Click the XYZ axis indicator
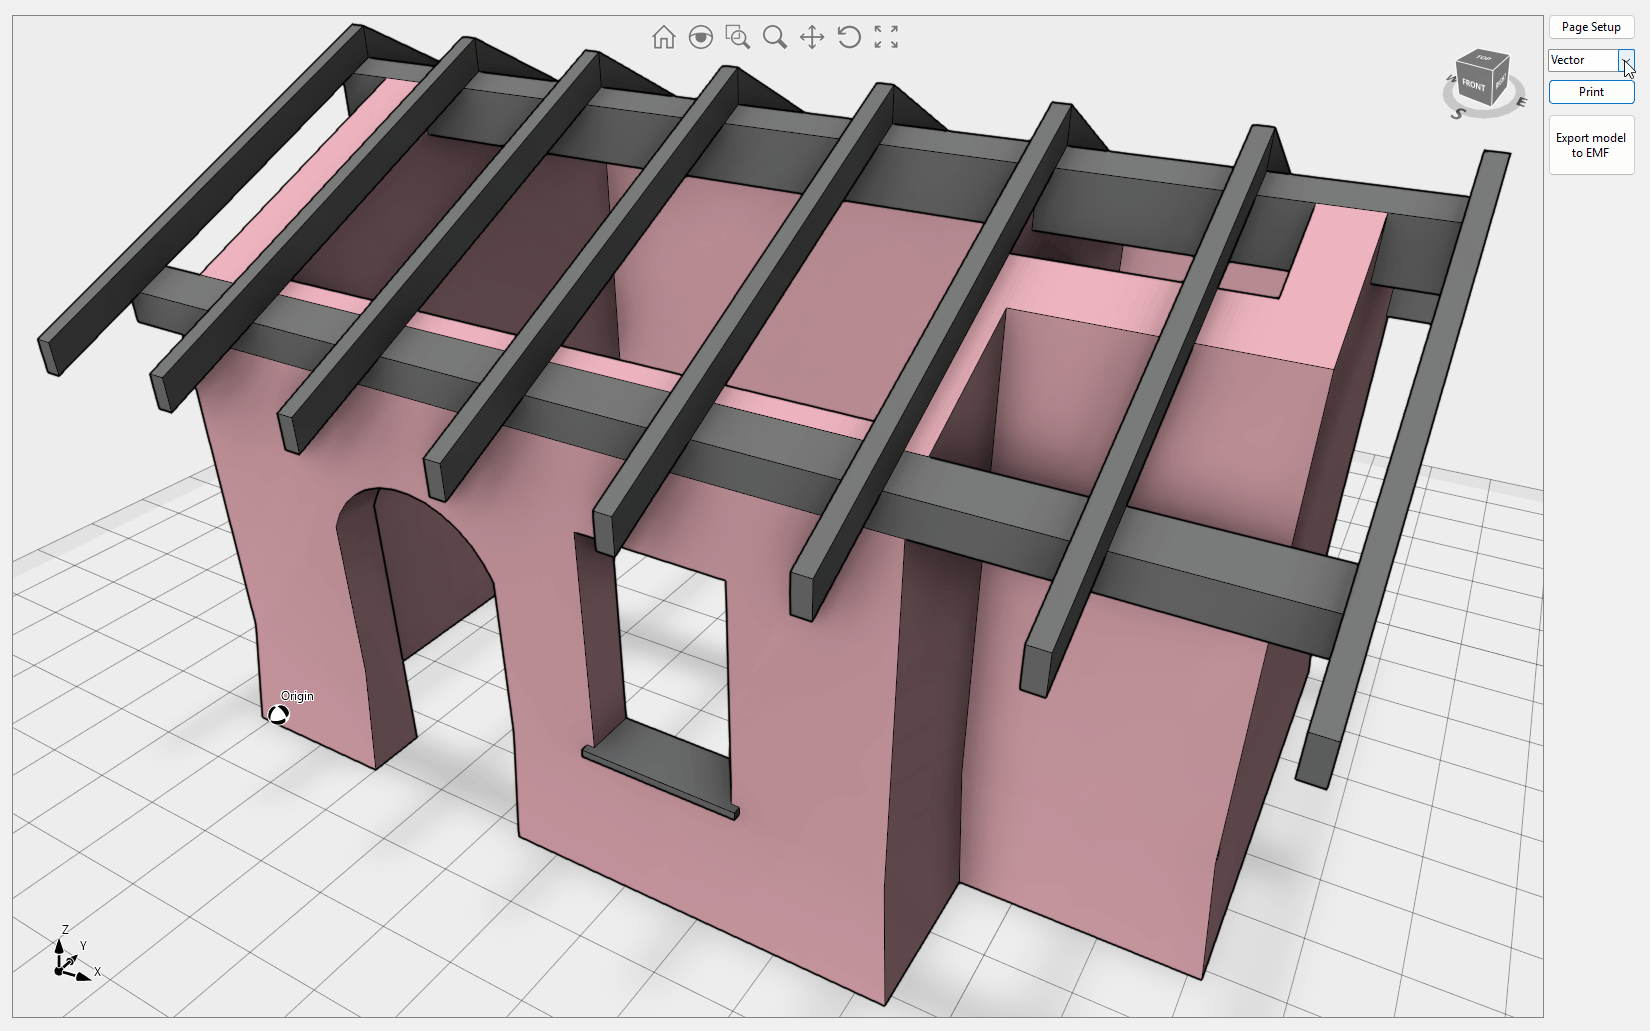This screenshot has height=1031, width=1650. coord(70,958)
